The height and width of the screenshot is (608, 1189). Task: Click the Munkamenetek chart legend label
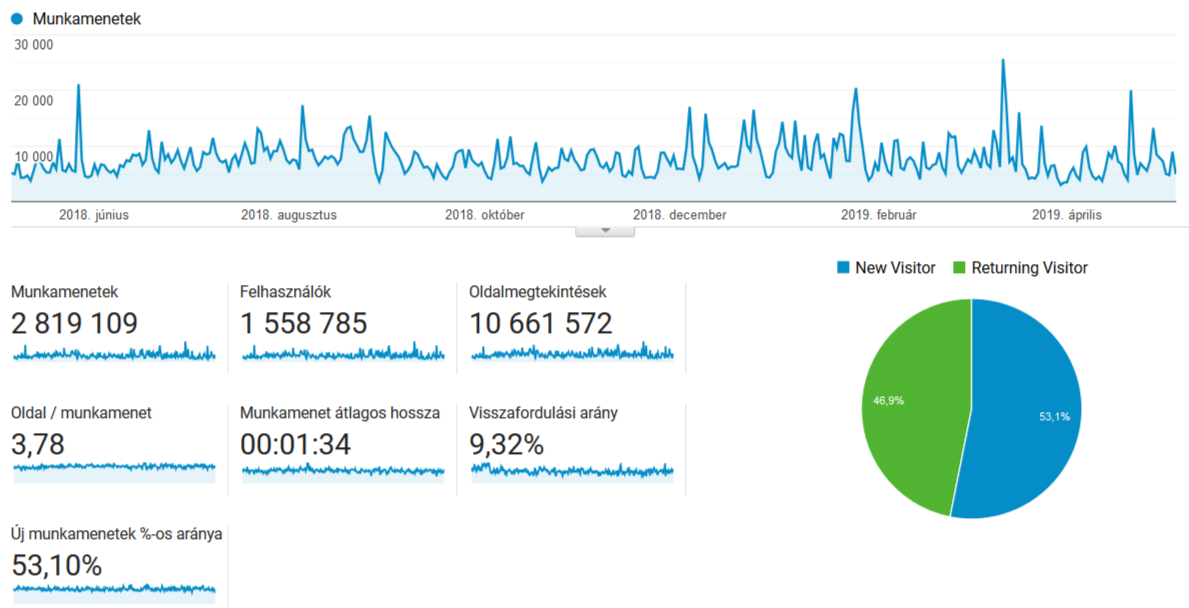tap(86, 18)
